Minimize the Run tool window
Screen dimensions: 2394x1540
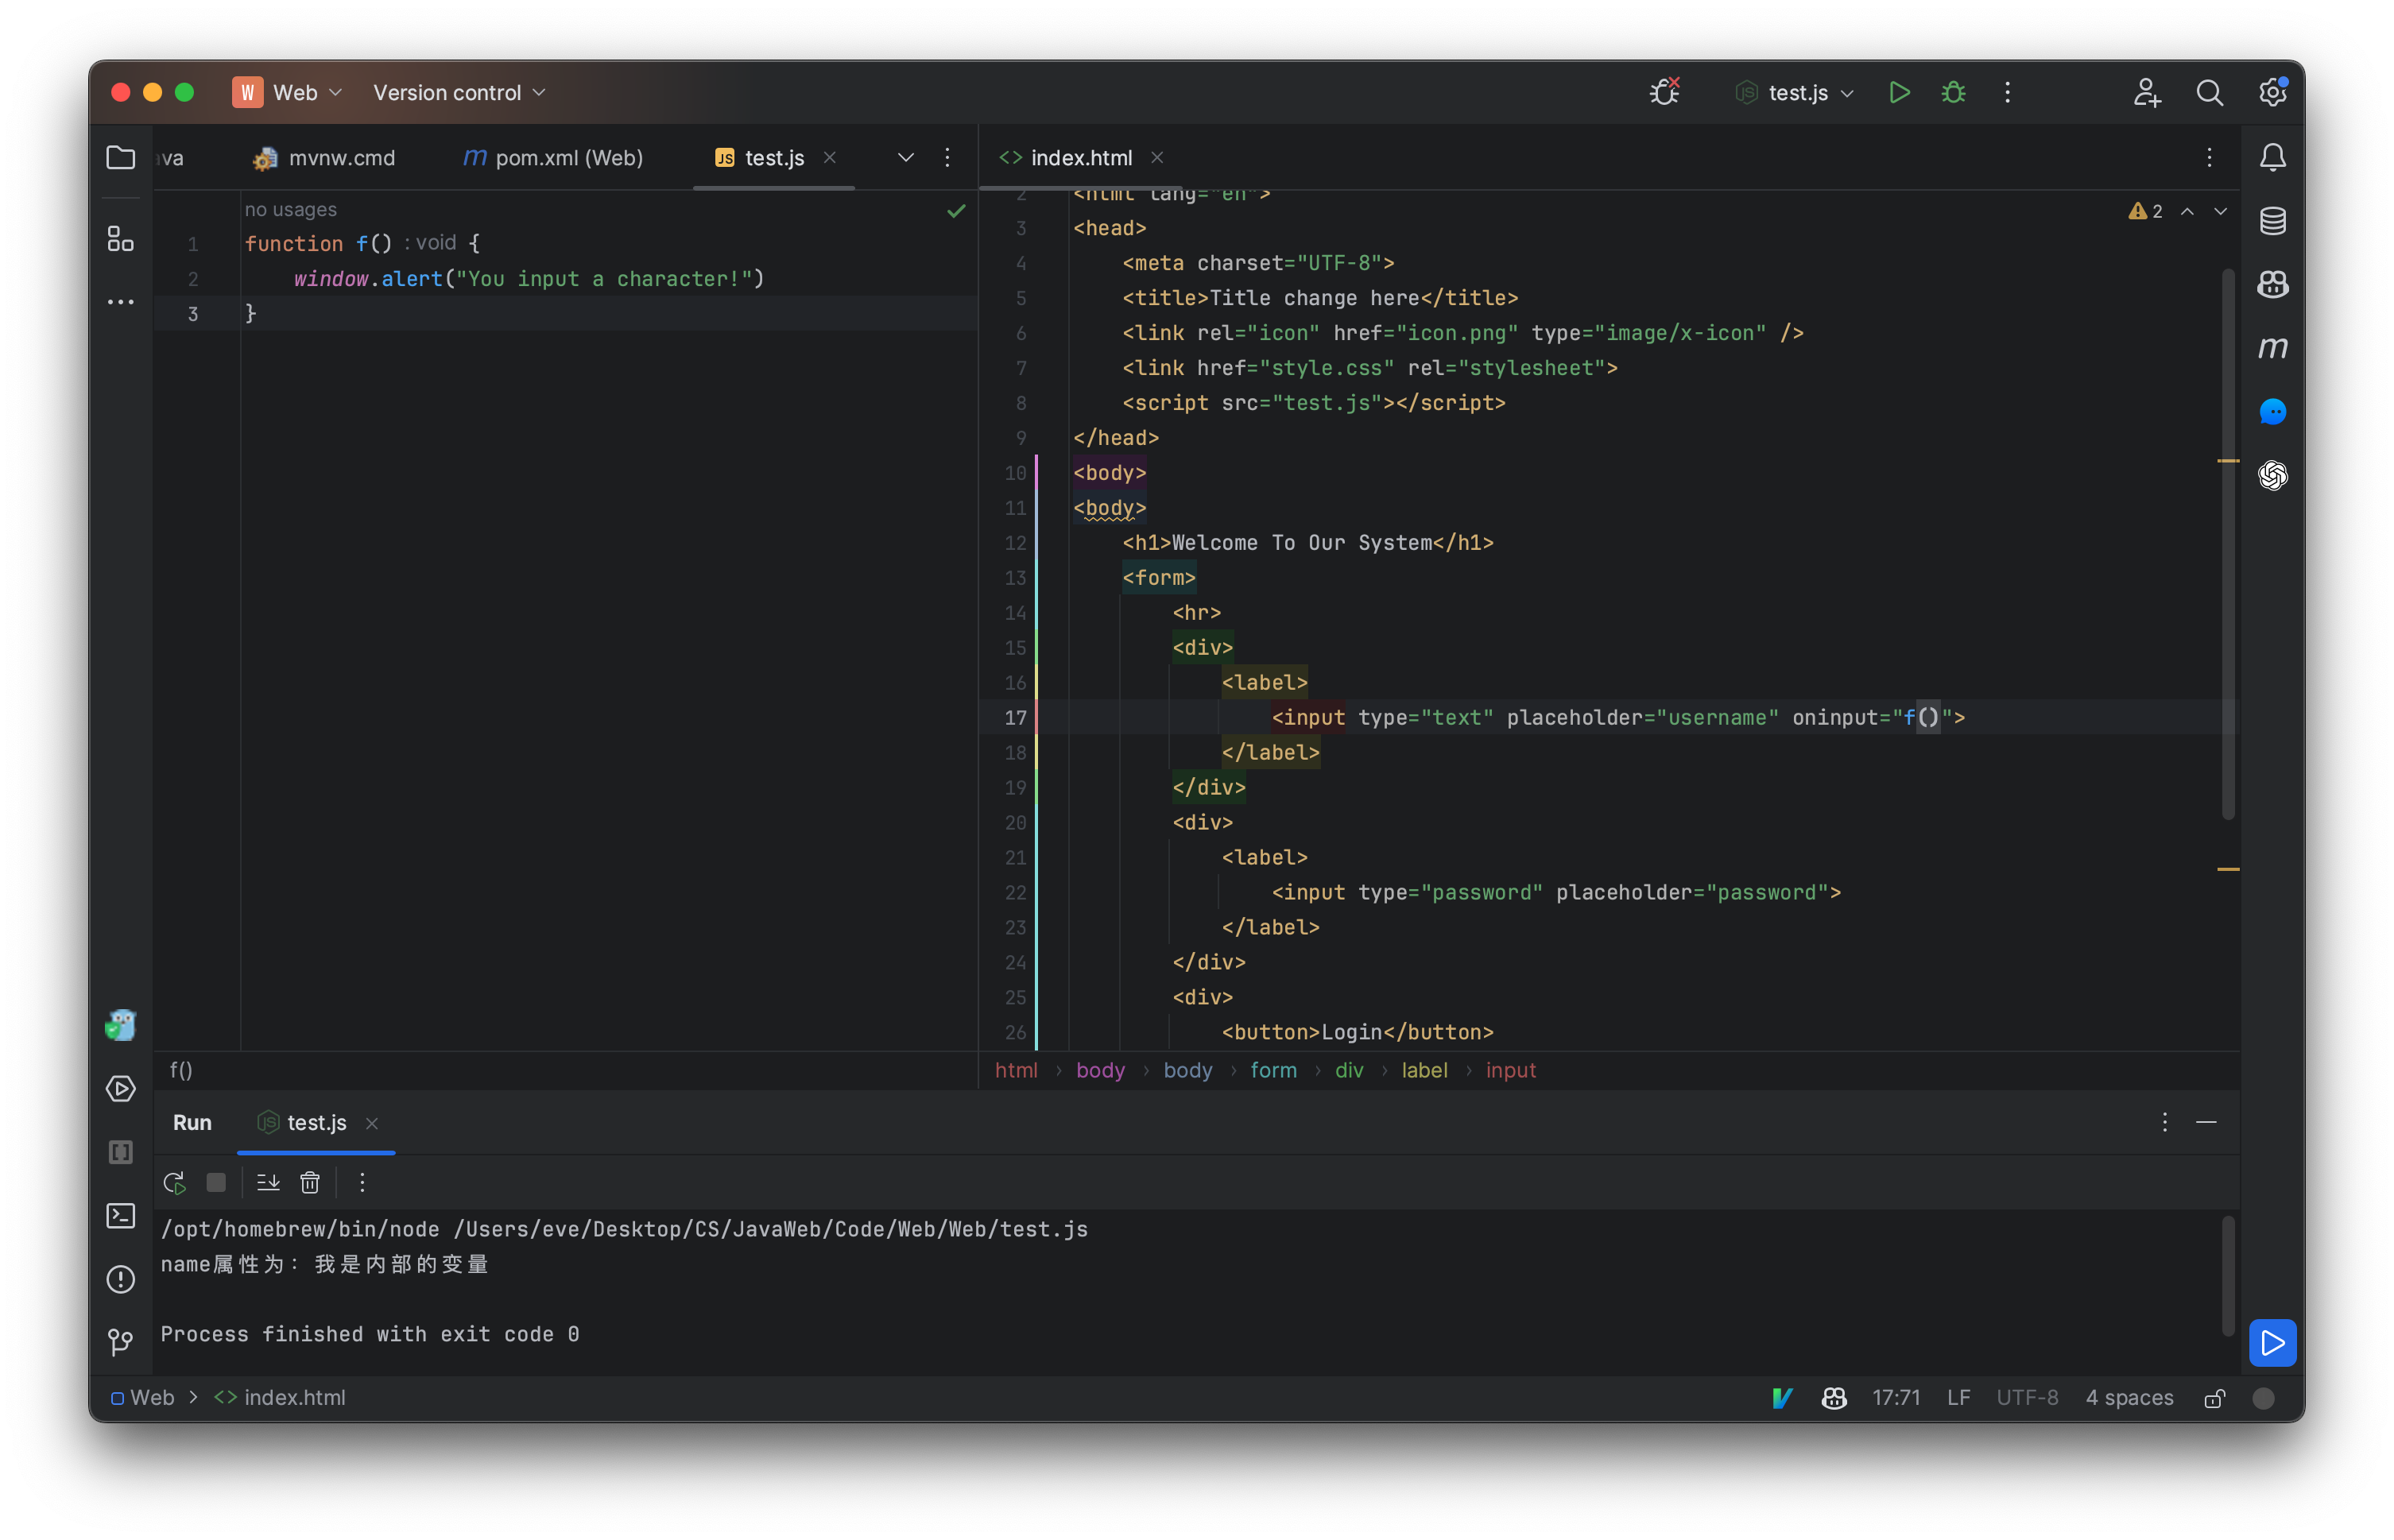(x=2206, y=1122)
